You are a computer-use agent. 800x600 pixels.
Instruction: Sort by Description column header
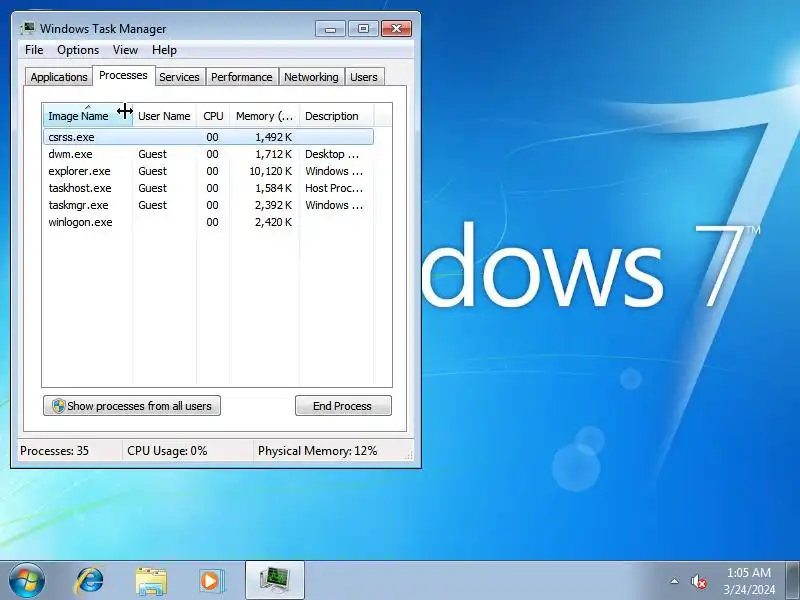(337, 116)
